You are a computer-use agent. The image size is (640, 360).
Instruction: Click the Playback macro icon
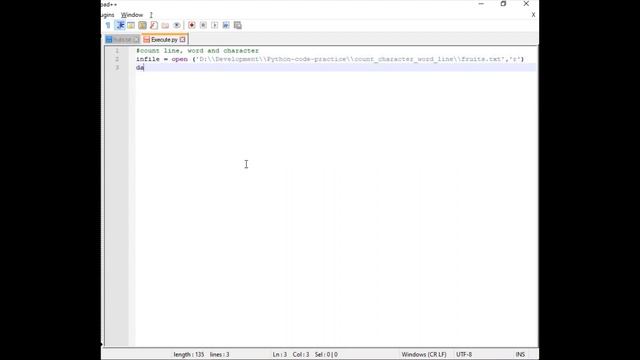[214, 25]
